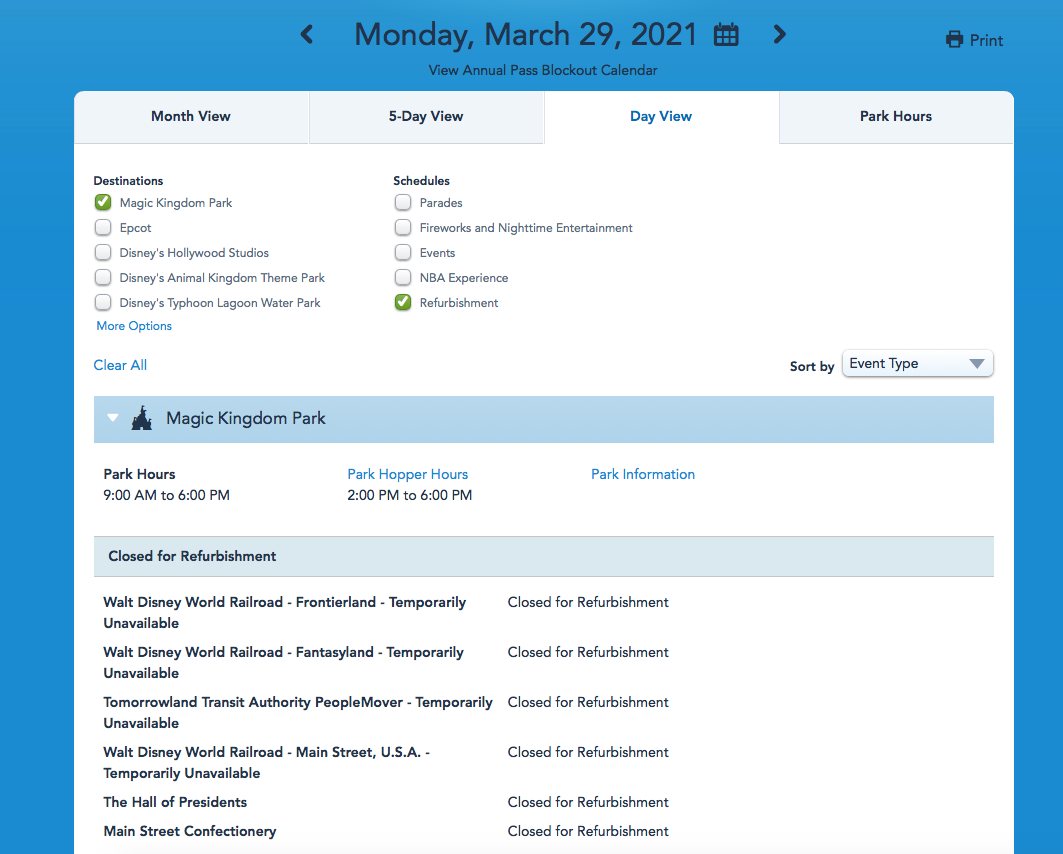Collapse the Magic Kingdom Park section
Screen dimensions: 1063x854
(x=113, y=418)
